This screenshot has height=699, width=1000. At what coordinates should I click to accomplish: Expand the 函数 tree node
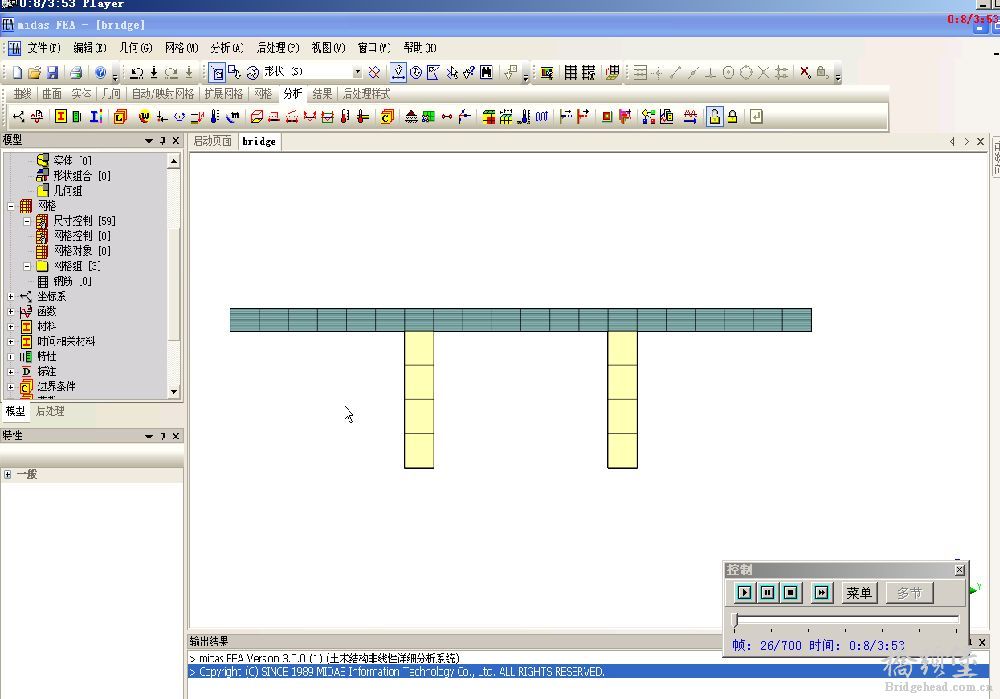(x=11, y=311)
